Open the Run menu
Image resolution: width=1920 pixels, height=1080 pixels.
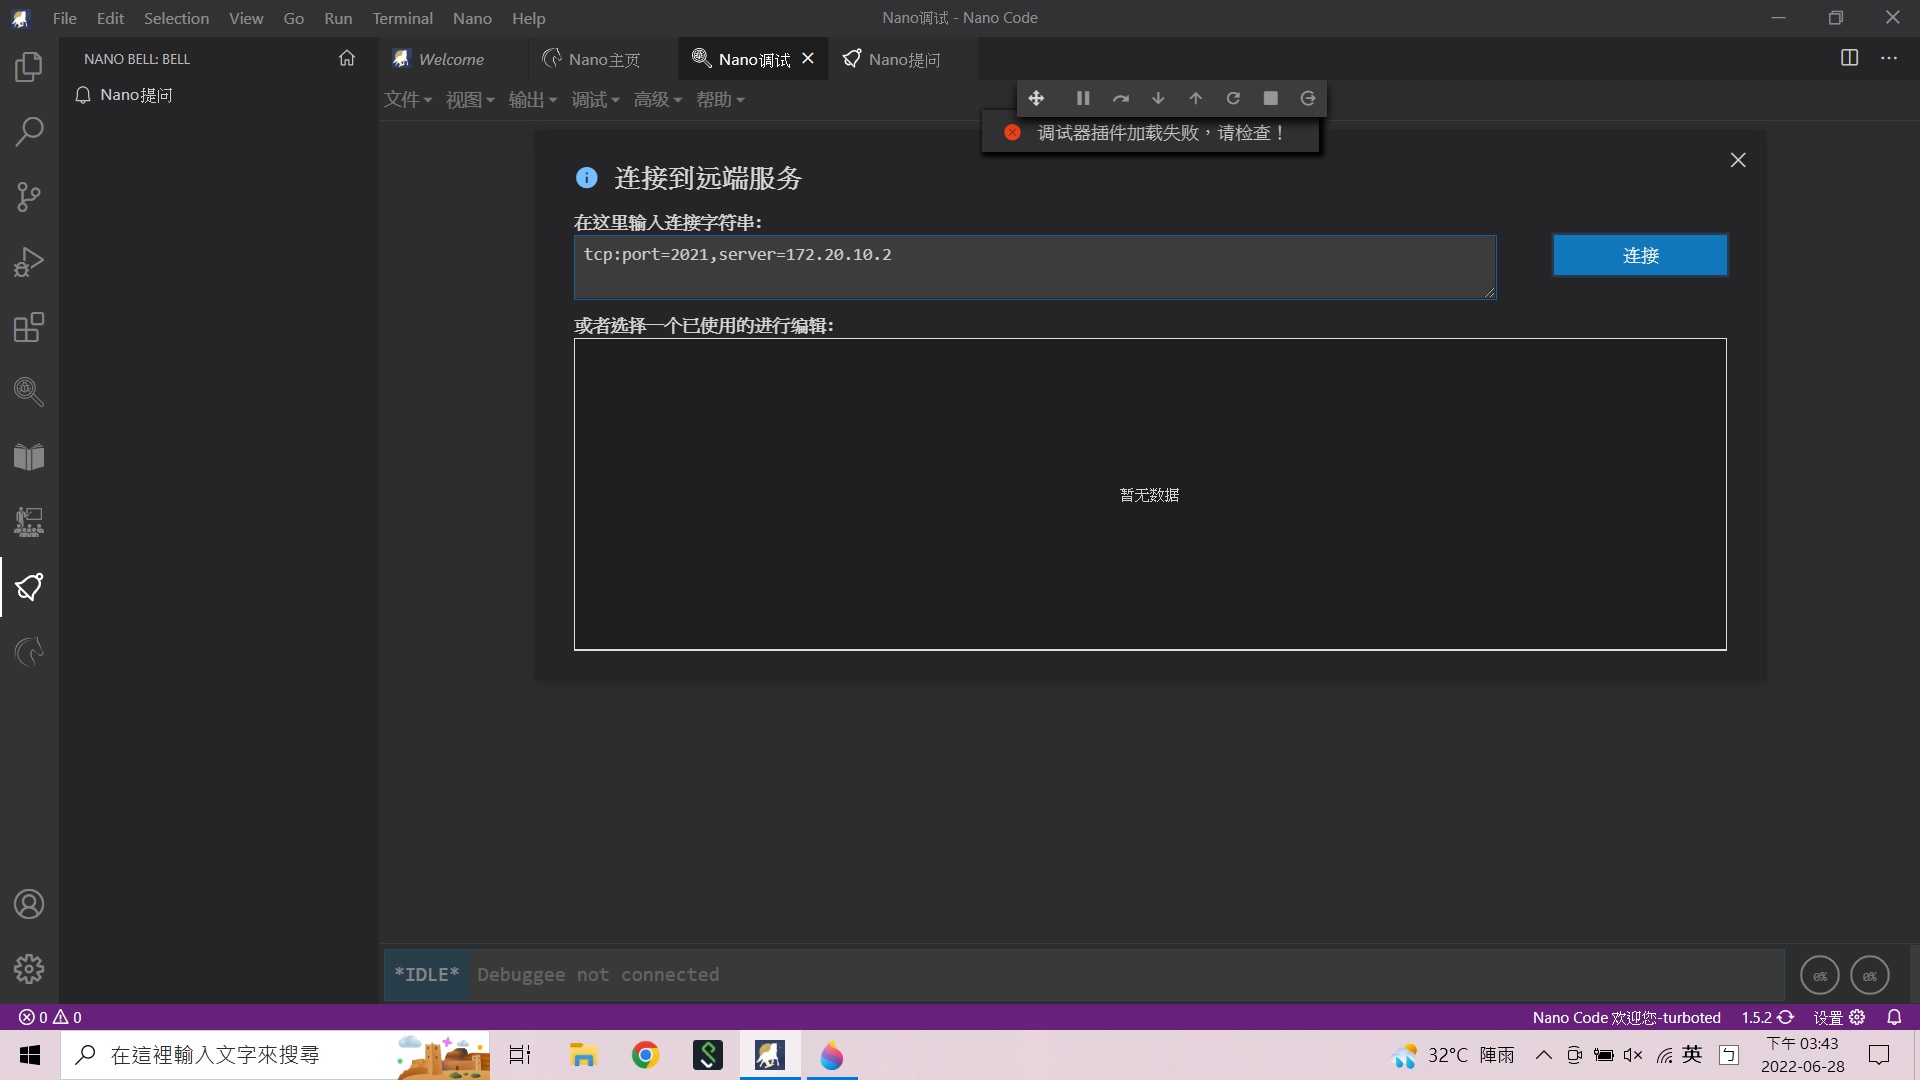pyautogui.click(x=338, y=18)
